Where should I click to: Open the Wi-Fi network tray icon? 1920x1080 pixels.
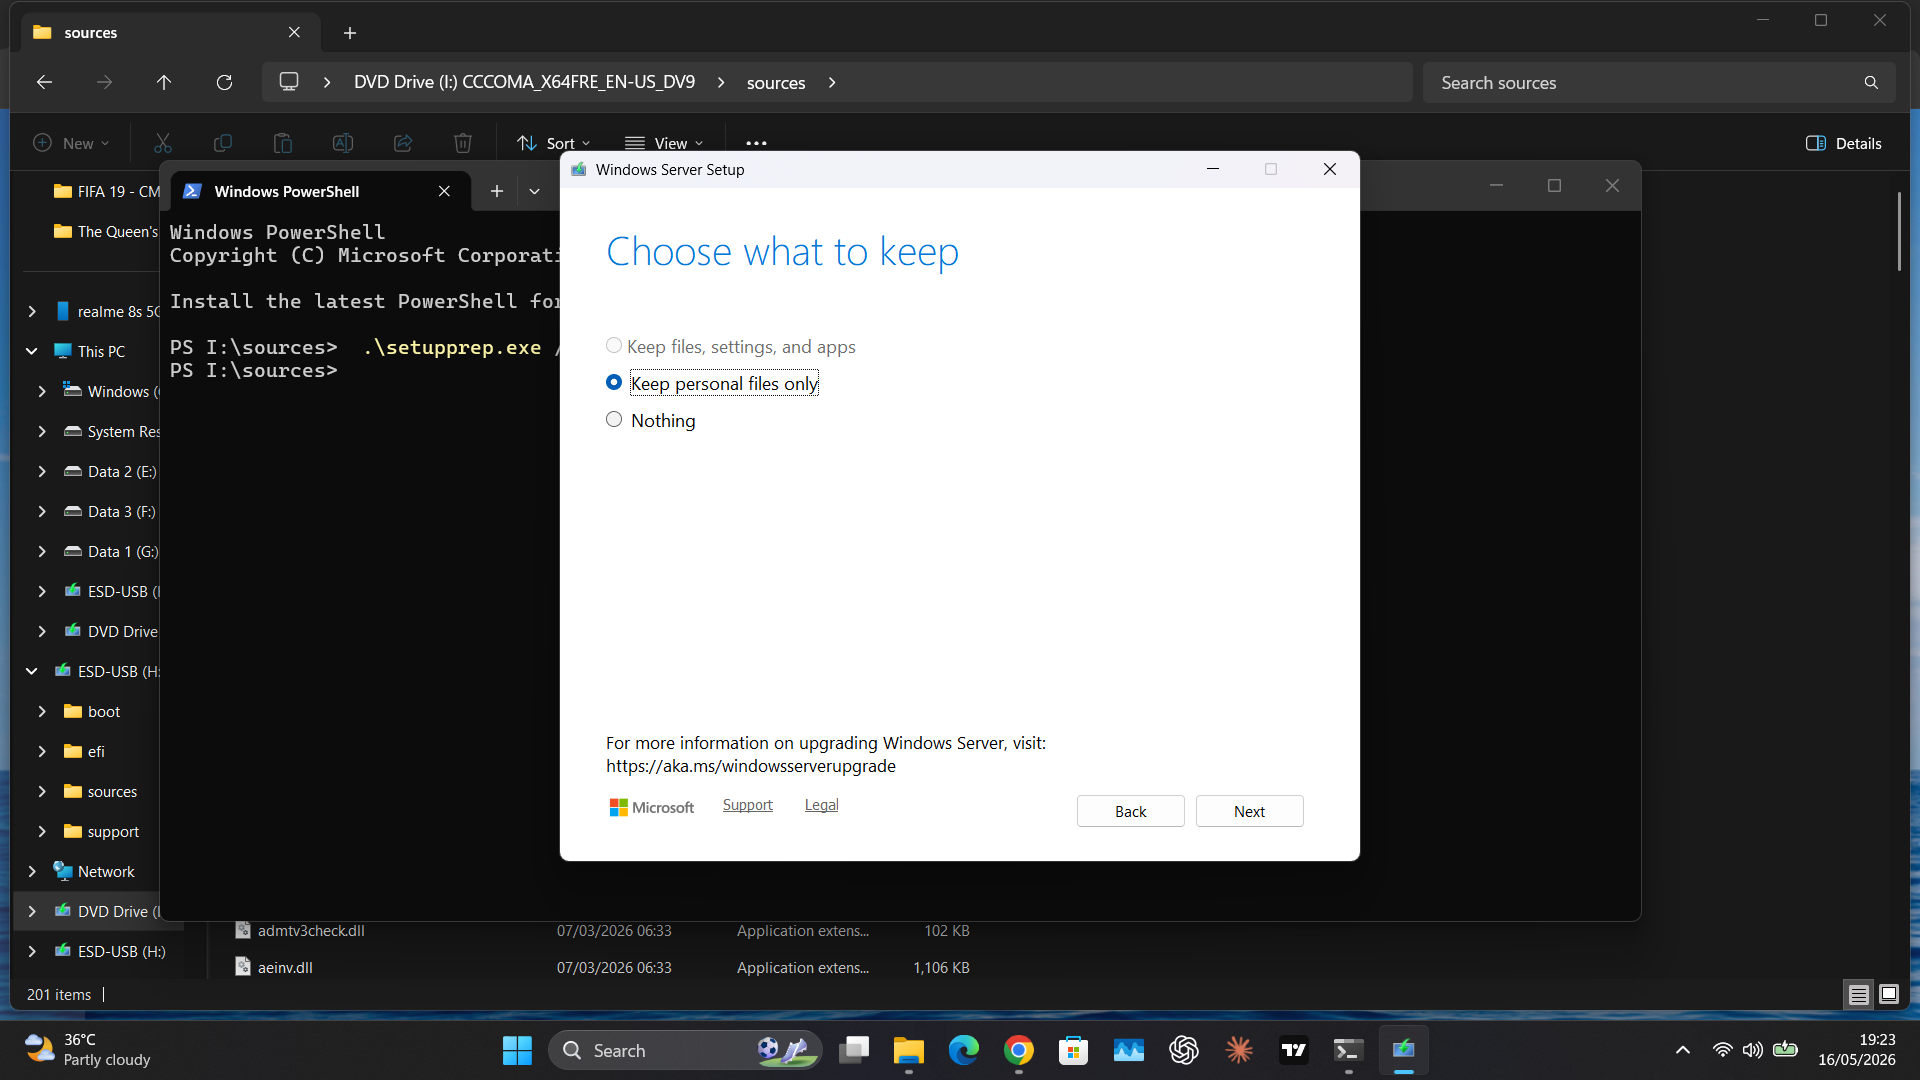coord(1722,1050)
